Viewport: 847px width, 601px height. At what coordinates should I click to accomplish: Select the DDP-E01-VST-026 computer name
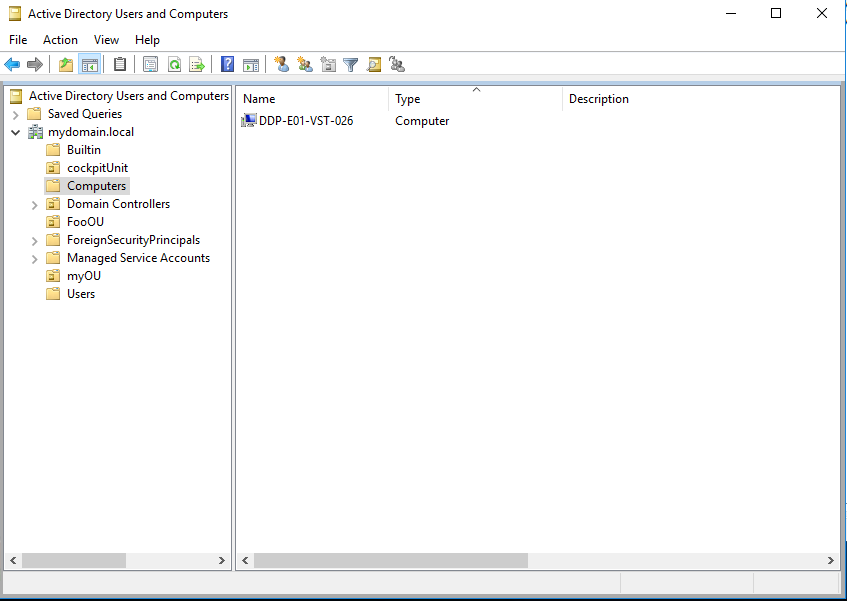coord(306,120)
